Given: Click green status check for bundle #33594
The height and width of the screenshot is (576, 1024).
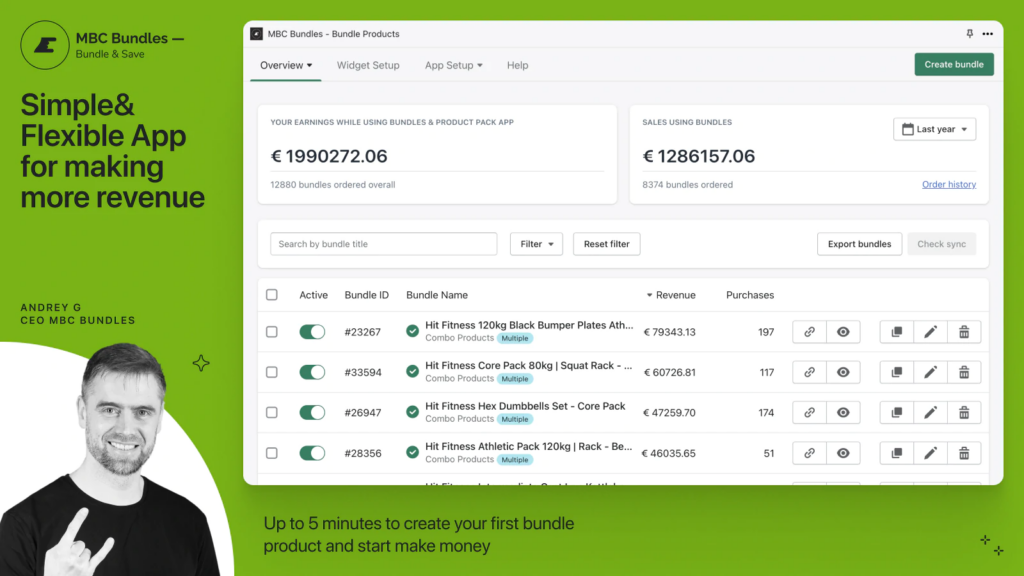Looking at the screenshot, I should (x=412, y=372).
